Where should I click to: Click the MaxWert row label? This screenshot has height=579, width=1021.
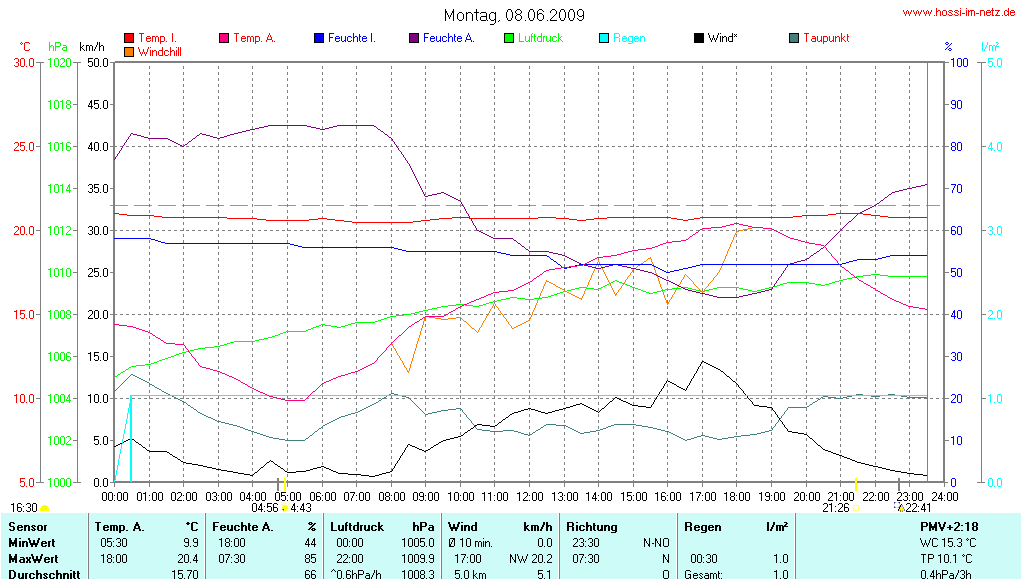click(x=33, y=558)
